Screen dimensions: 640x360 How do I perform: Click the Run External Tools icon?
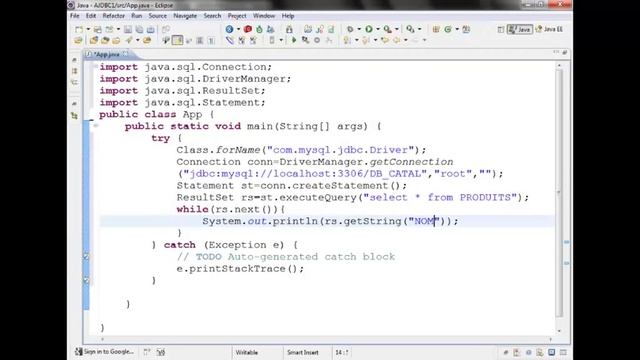coord(387,29)
